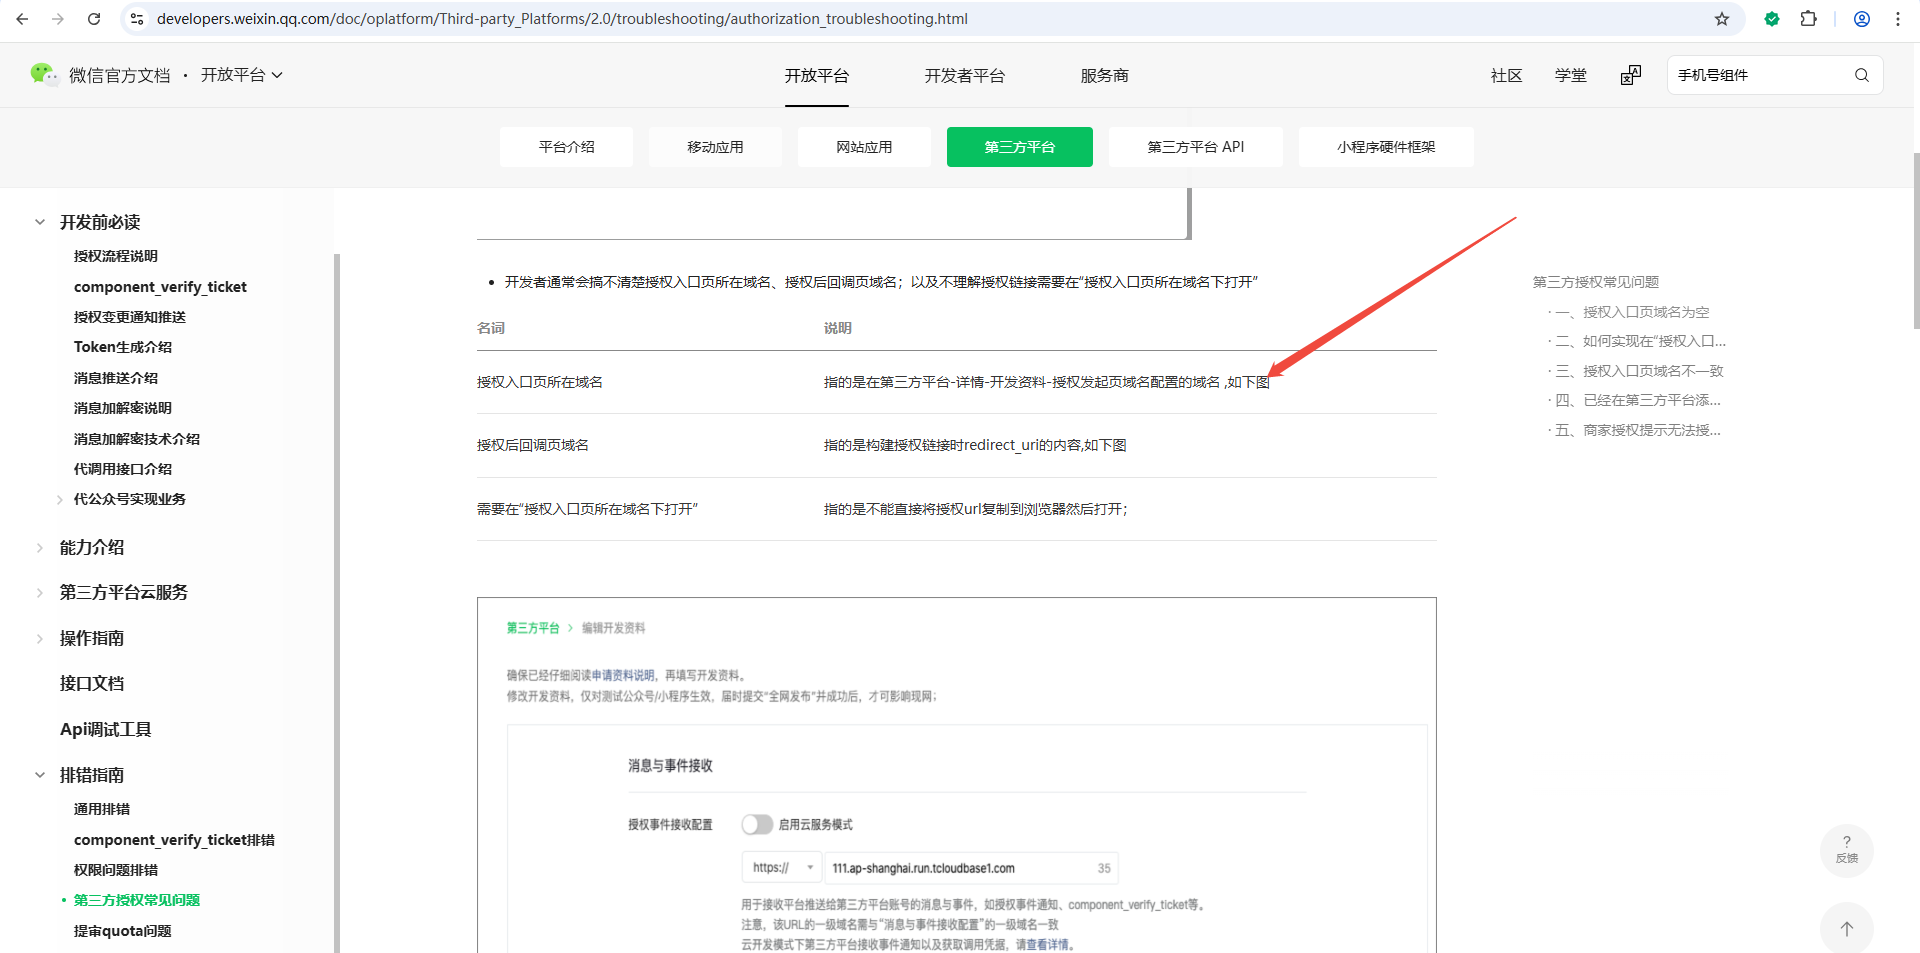The width and height of the screenshot is (1920, 953).
Task: Open 通用排错 in the sidebar
Action: point(102,809)
